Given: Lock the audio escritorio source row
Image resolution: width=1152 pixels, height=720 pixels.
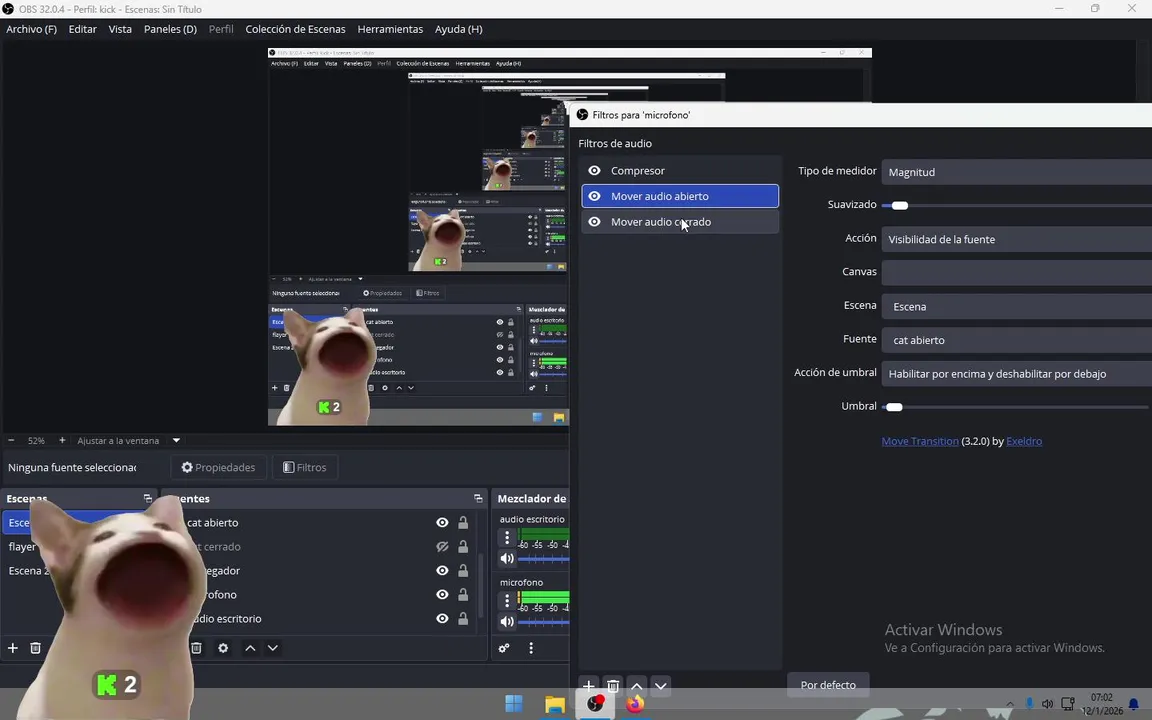Looking at the screenshot, I should (463, 619).
